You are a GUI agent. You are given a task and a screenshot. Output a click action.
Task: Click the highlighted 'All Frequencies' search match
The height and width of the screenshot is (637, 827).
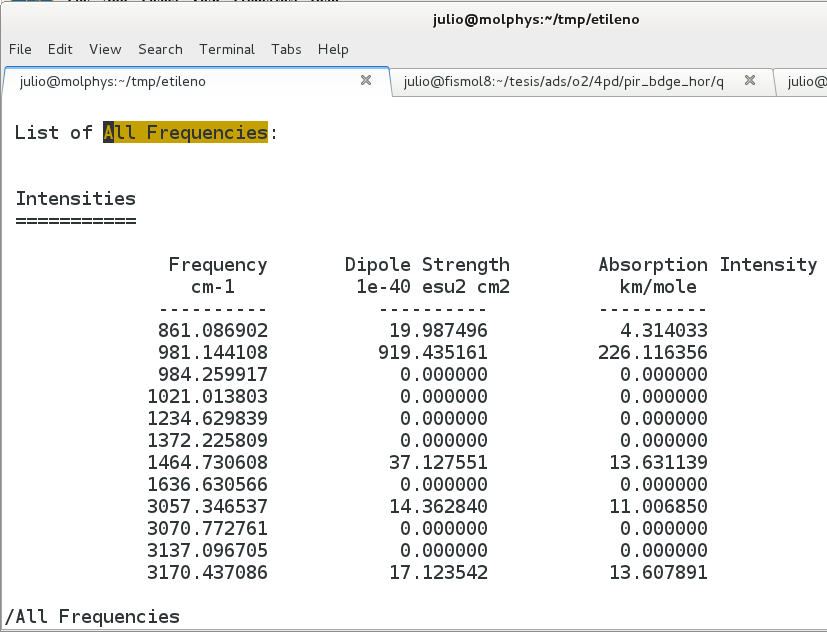point(186,132)
